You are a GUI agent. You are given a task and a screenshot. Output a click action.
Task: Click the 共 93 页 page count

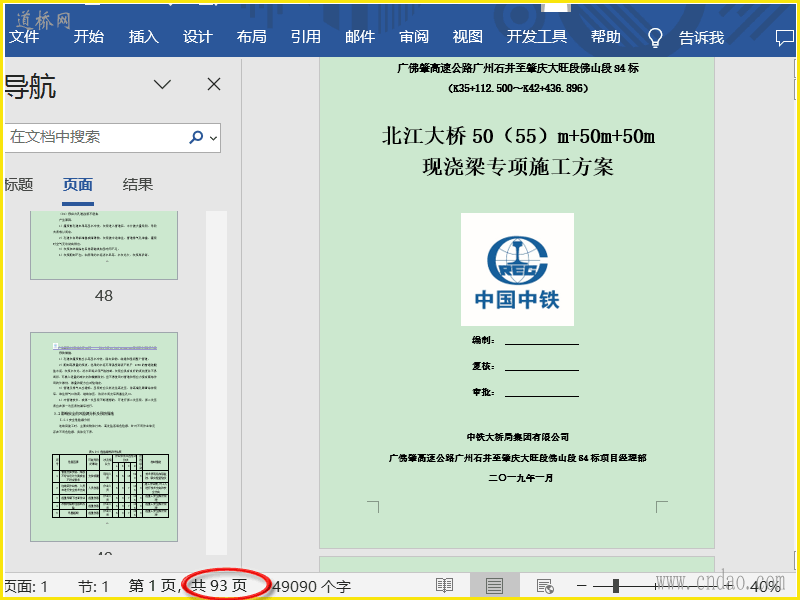[x=219, y=585]
